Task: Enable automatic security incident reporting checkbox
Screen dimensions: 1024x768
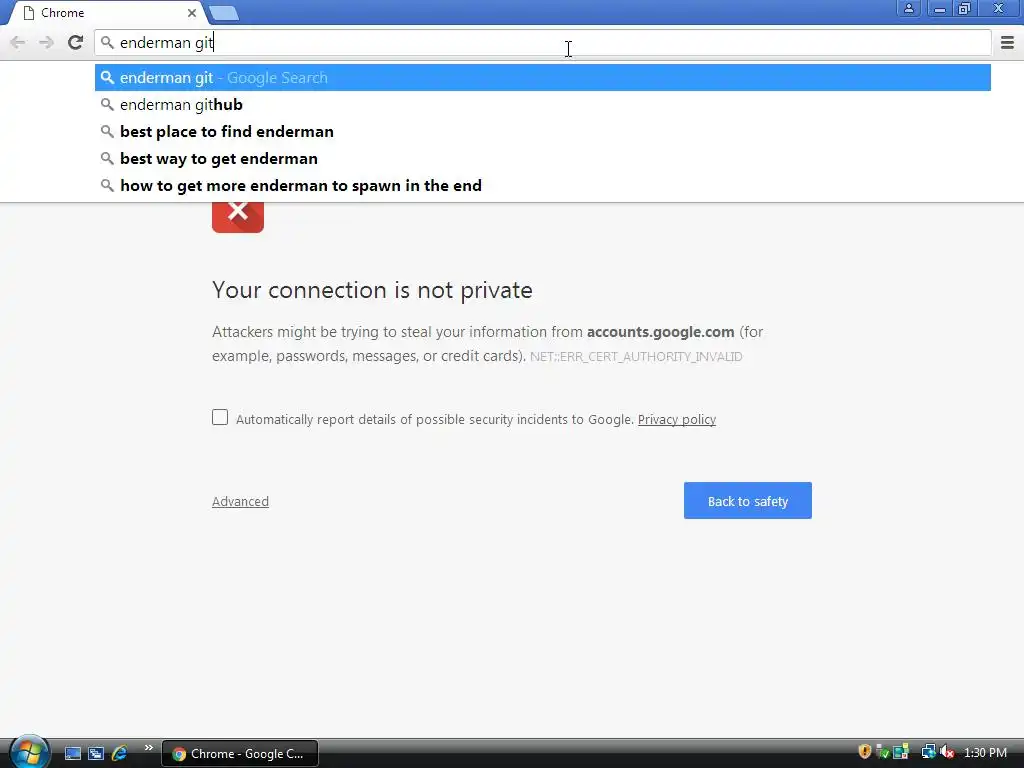Action: [x=220, y=417]
